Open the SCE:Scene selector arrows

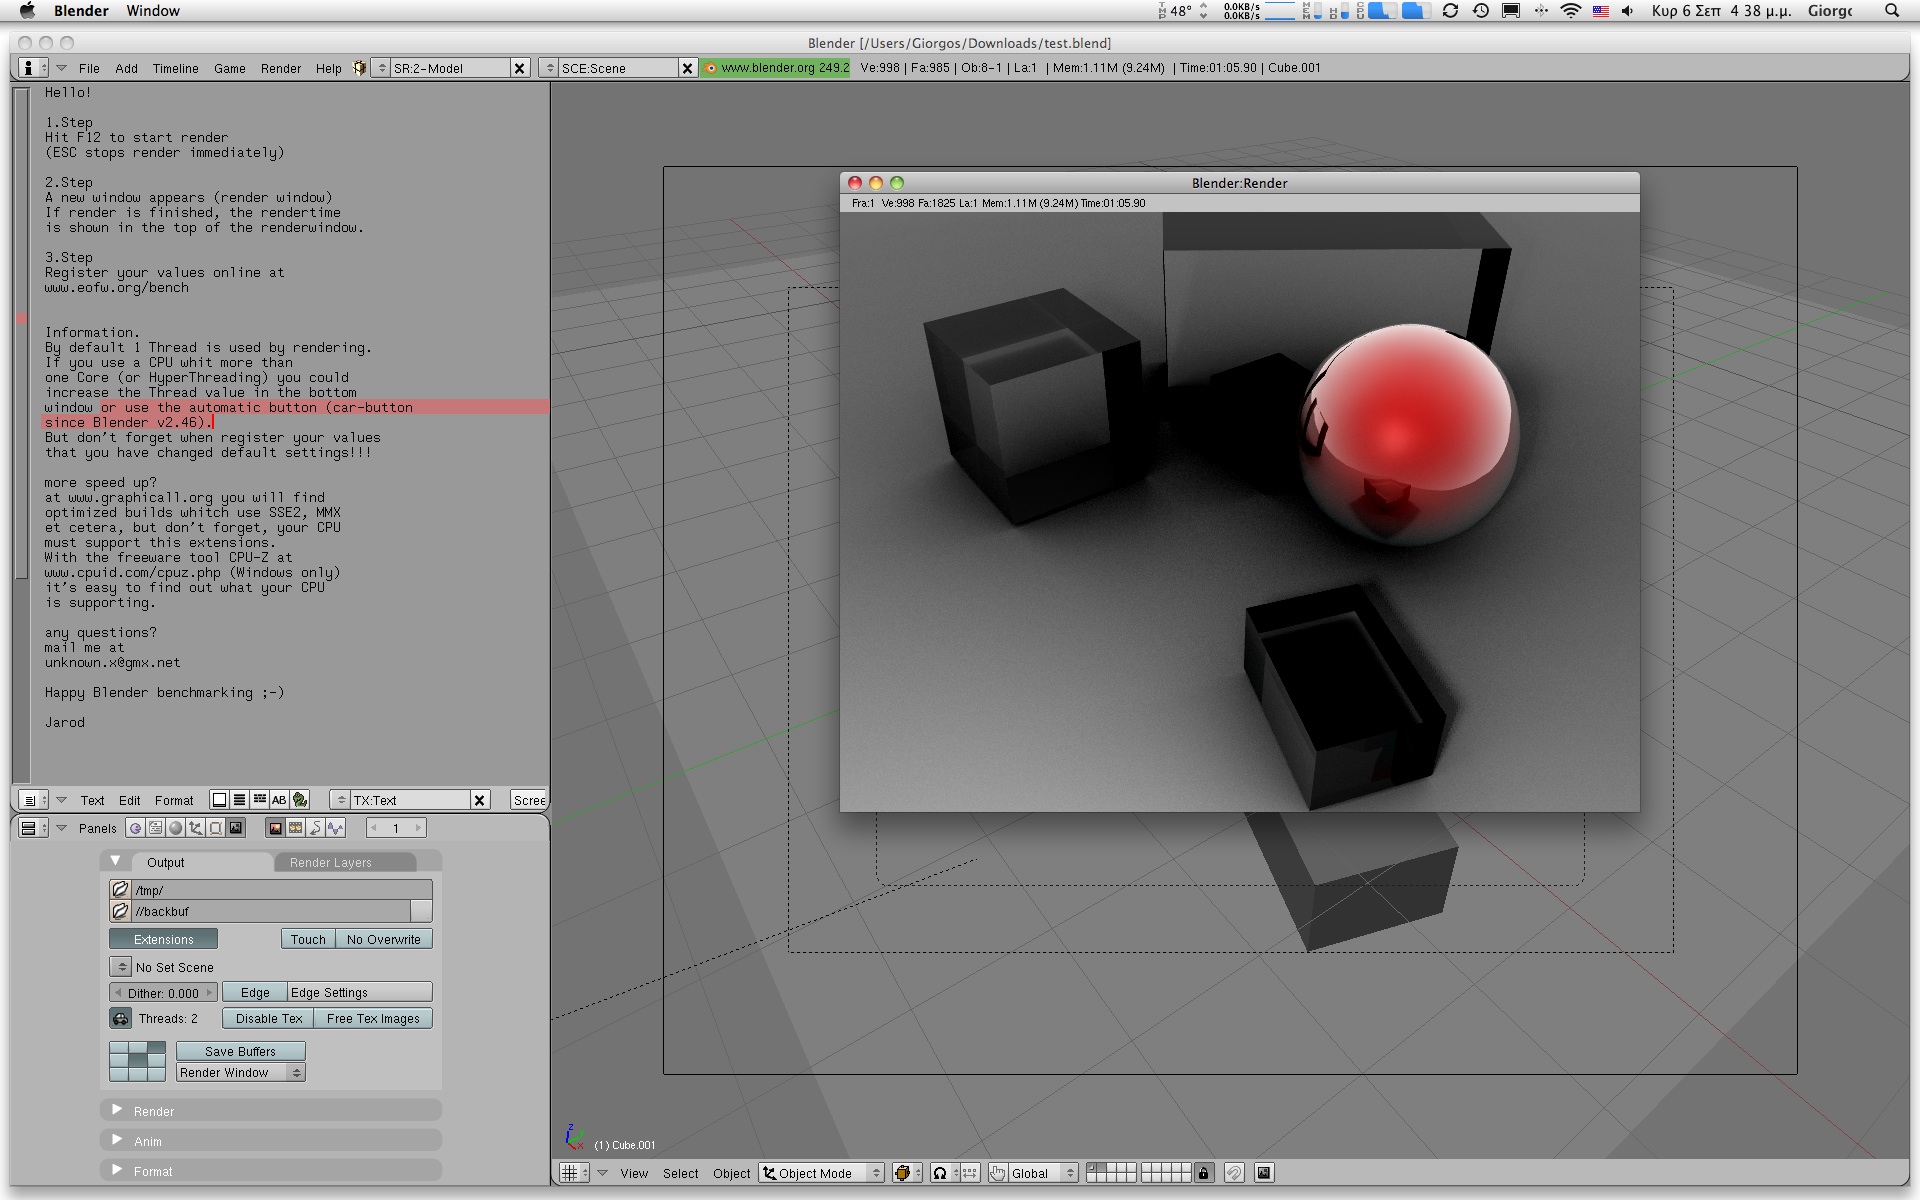(x=549, y=68)
